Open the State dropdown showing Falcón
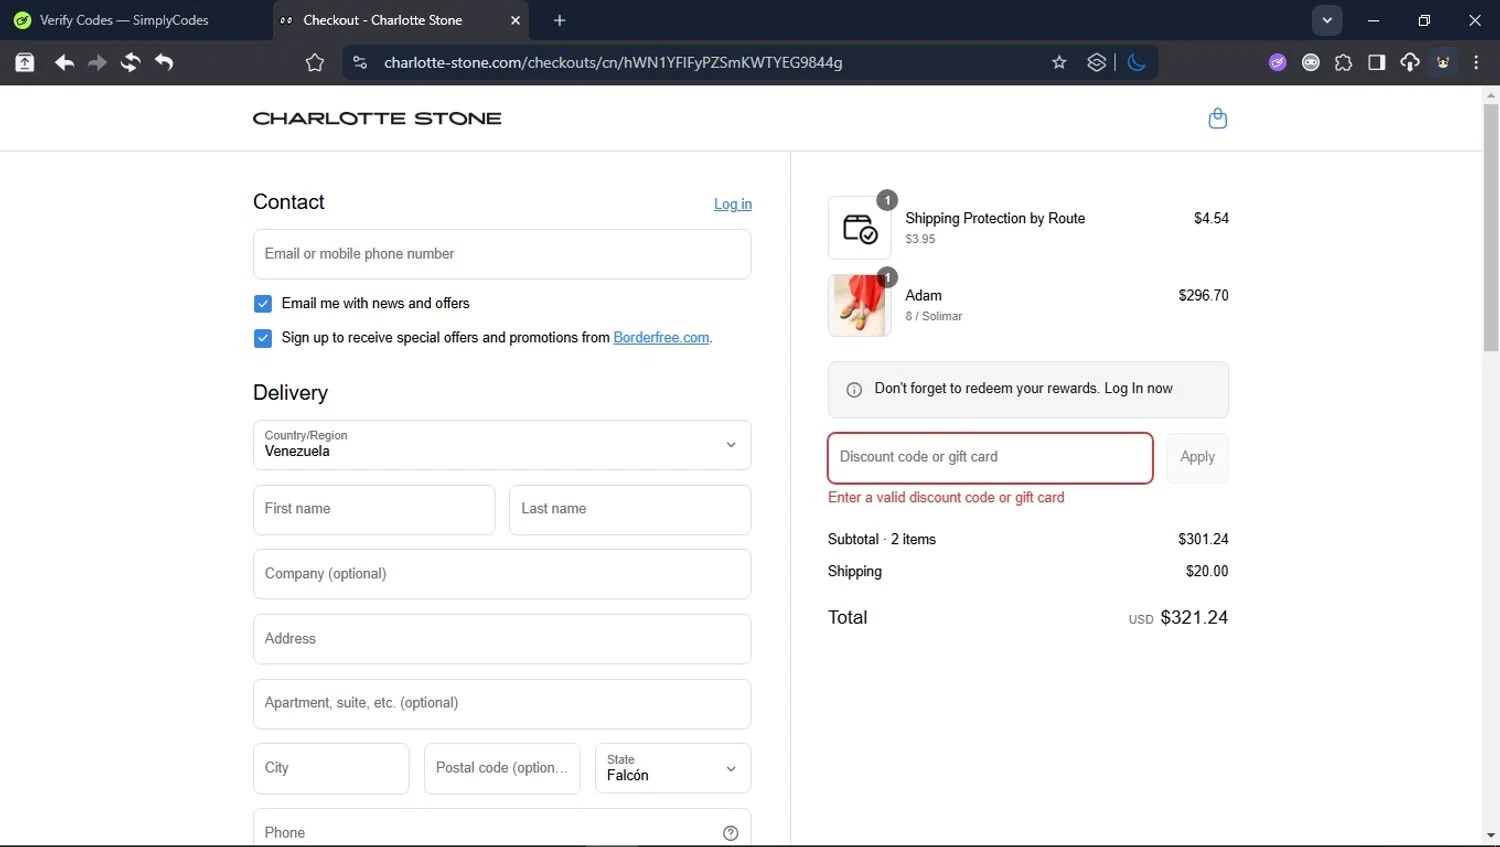The height and width of the screenshot is (847, 1500). pyautogui.click(x=672, y=768)
